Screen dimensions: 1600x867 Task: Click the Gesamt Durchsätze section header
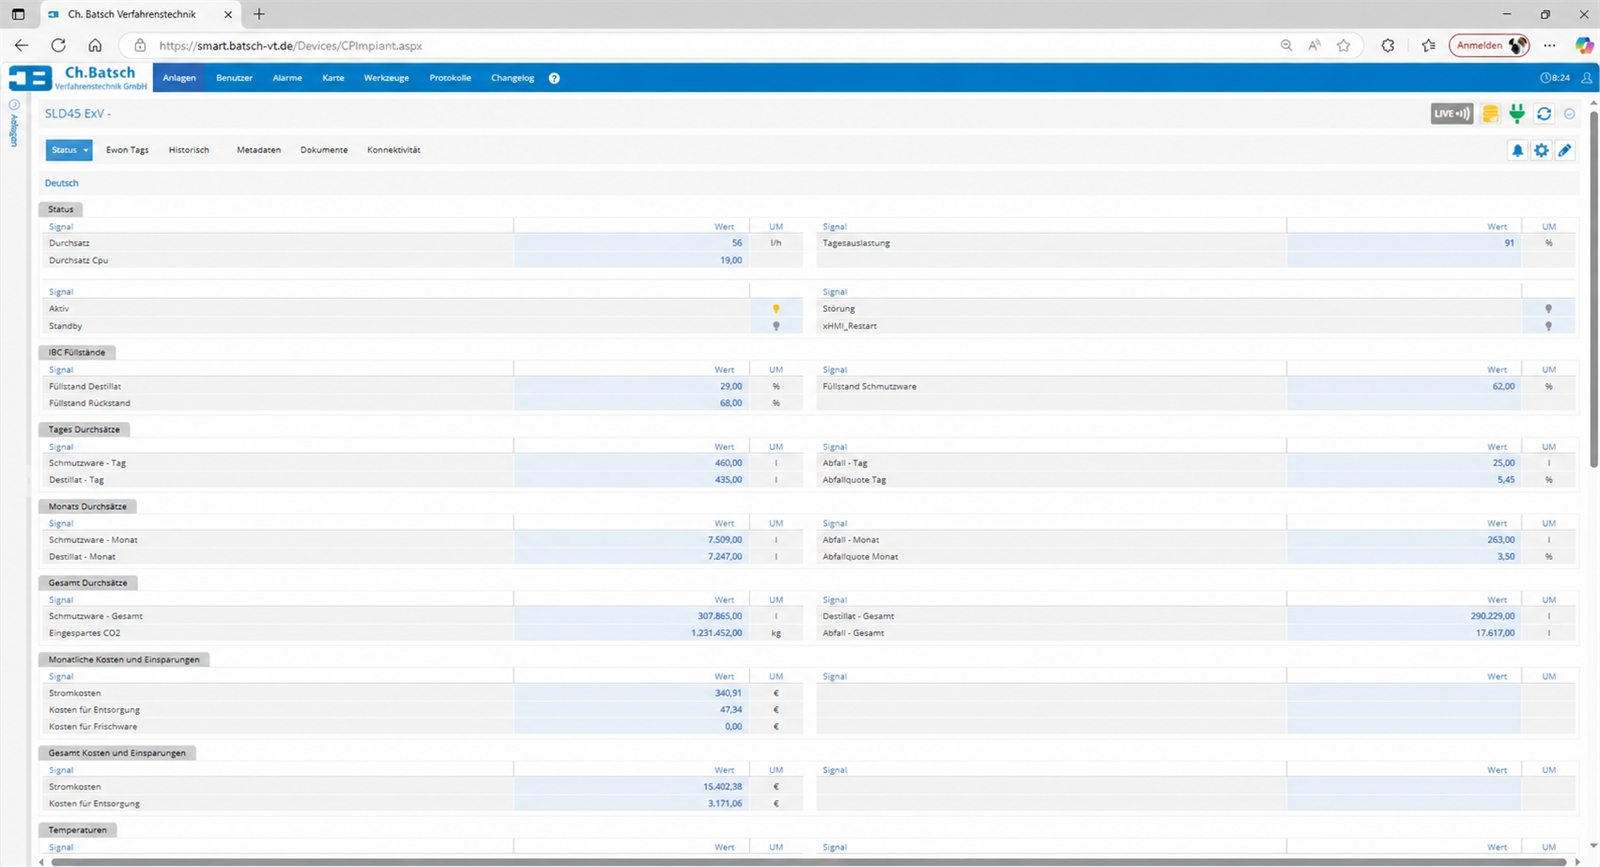[x=88, y=582]
